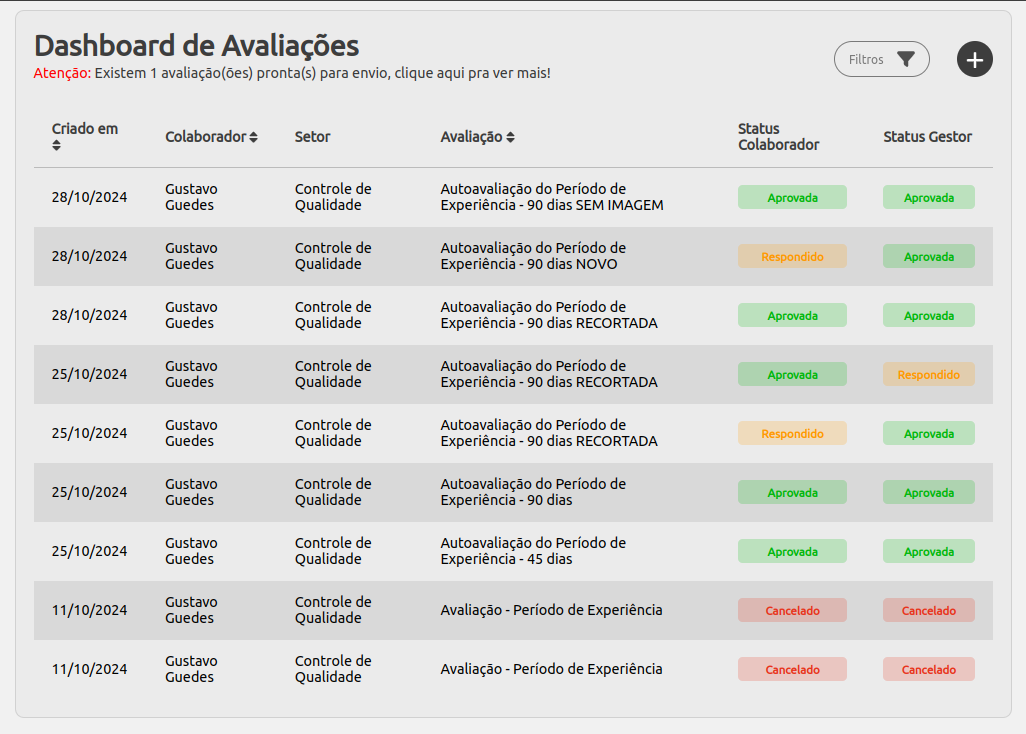The image size is (1026, 734).
Task: Click Controle de Qualidade in the first row
Action: [333, 197]
